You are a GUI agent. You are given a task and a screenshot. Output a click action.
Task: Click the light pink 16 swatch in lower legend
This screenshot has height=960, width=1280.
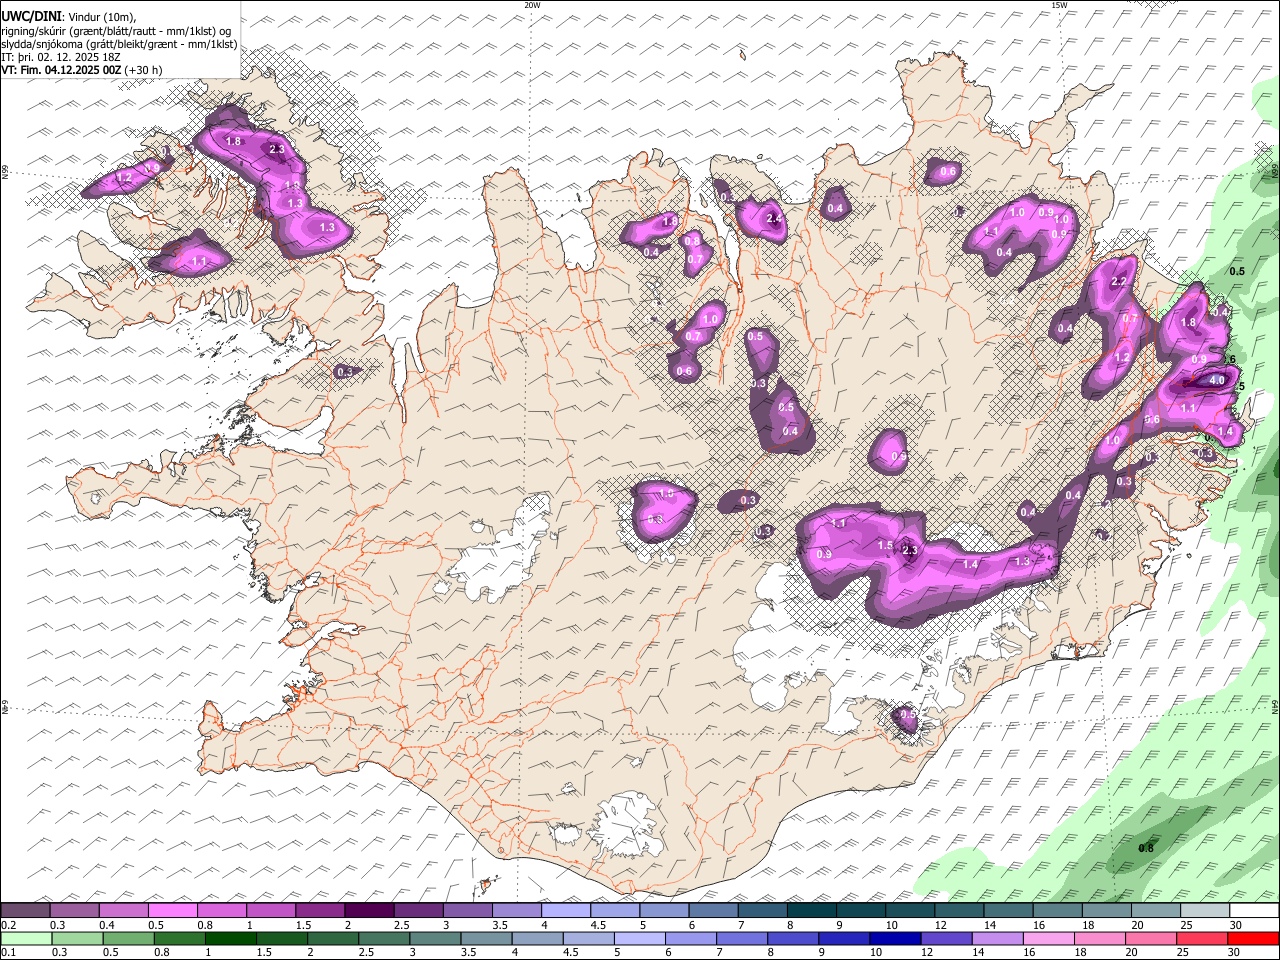click(1049, 939)
